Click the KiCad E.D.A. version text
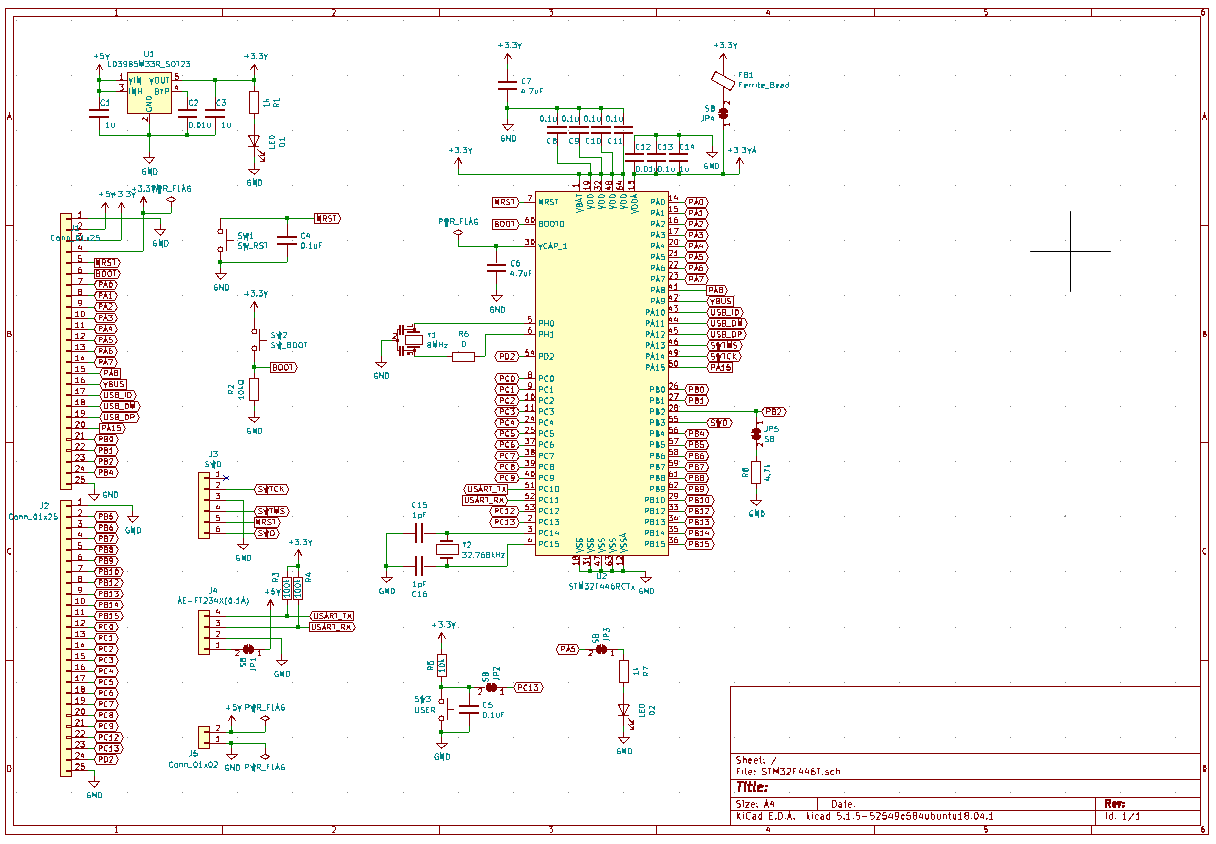Screen dimensions: 1216x844 tap(865, 817)
